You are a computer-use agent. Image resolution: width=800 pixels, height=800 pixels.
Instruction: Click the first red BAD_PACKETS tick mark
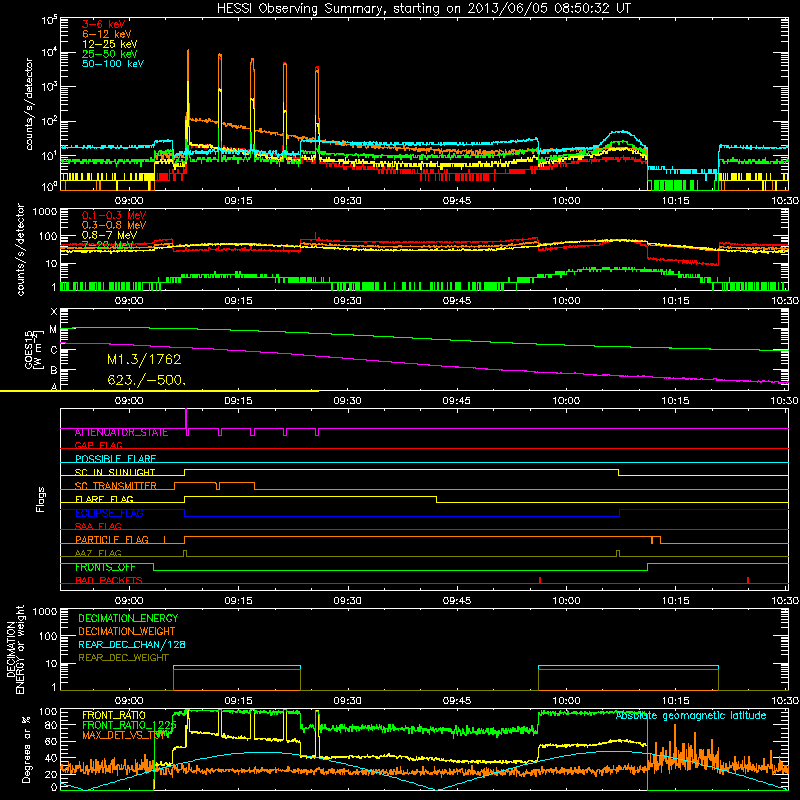coord(540,580)
